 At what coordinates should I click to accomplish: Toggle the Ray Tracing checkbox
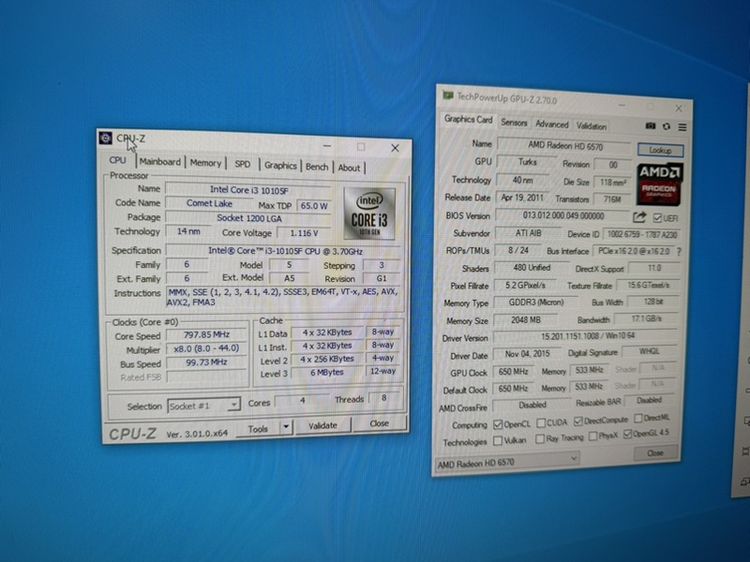pos(540,439)
